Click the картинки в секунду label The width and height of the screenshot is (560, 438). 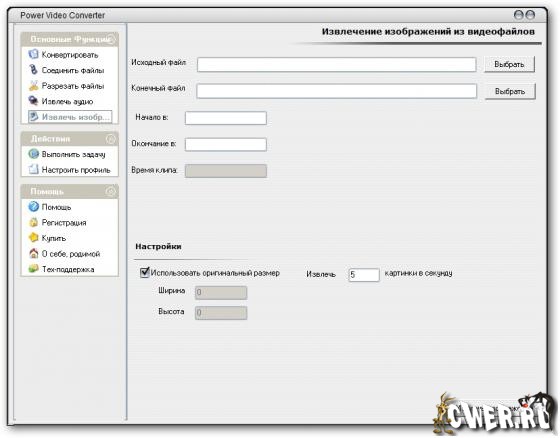click(419, 273)
